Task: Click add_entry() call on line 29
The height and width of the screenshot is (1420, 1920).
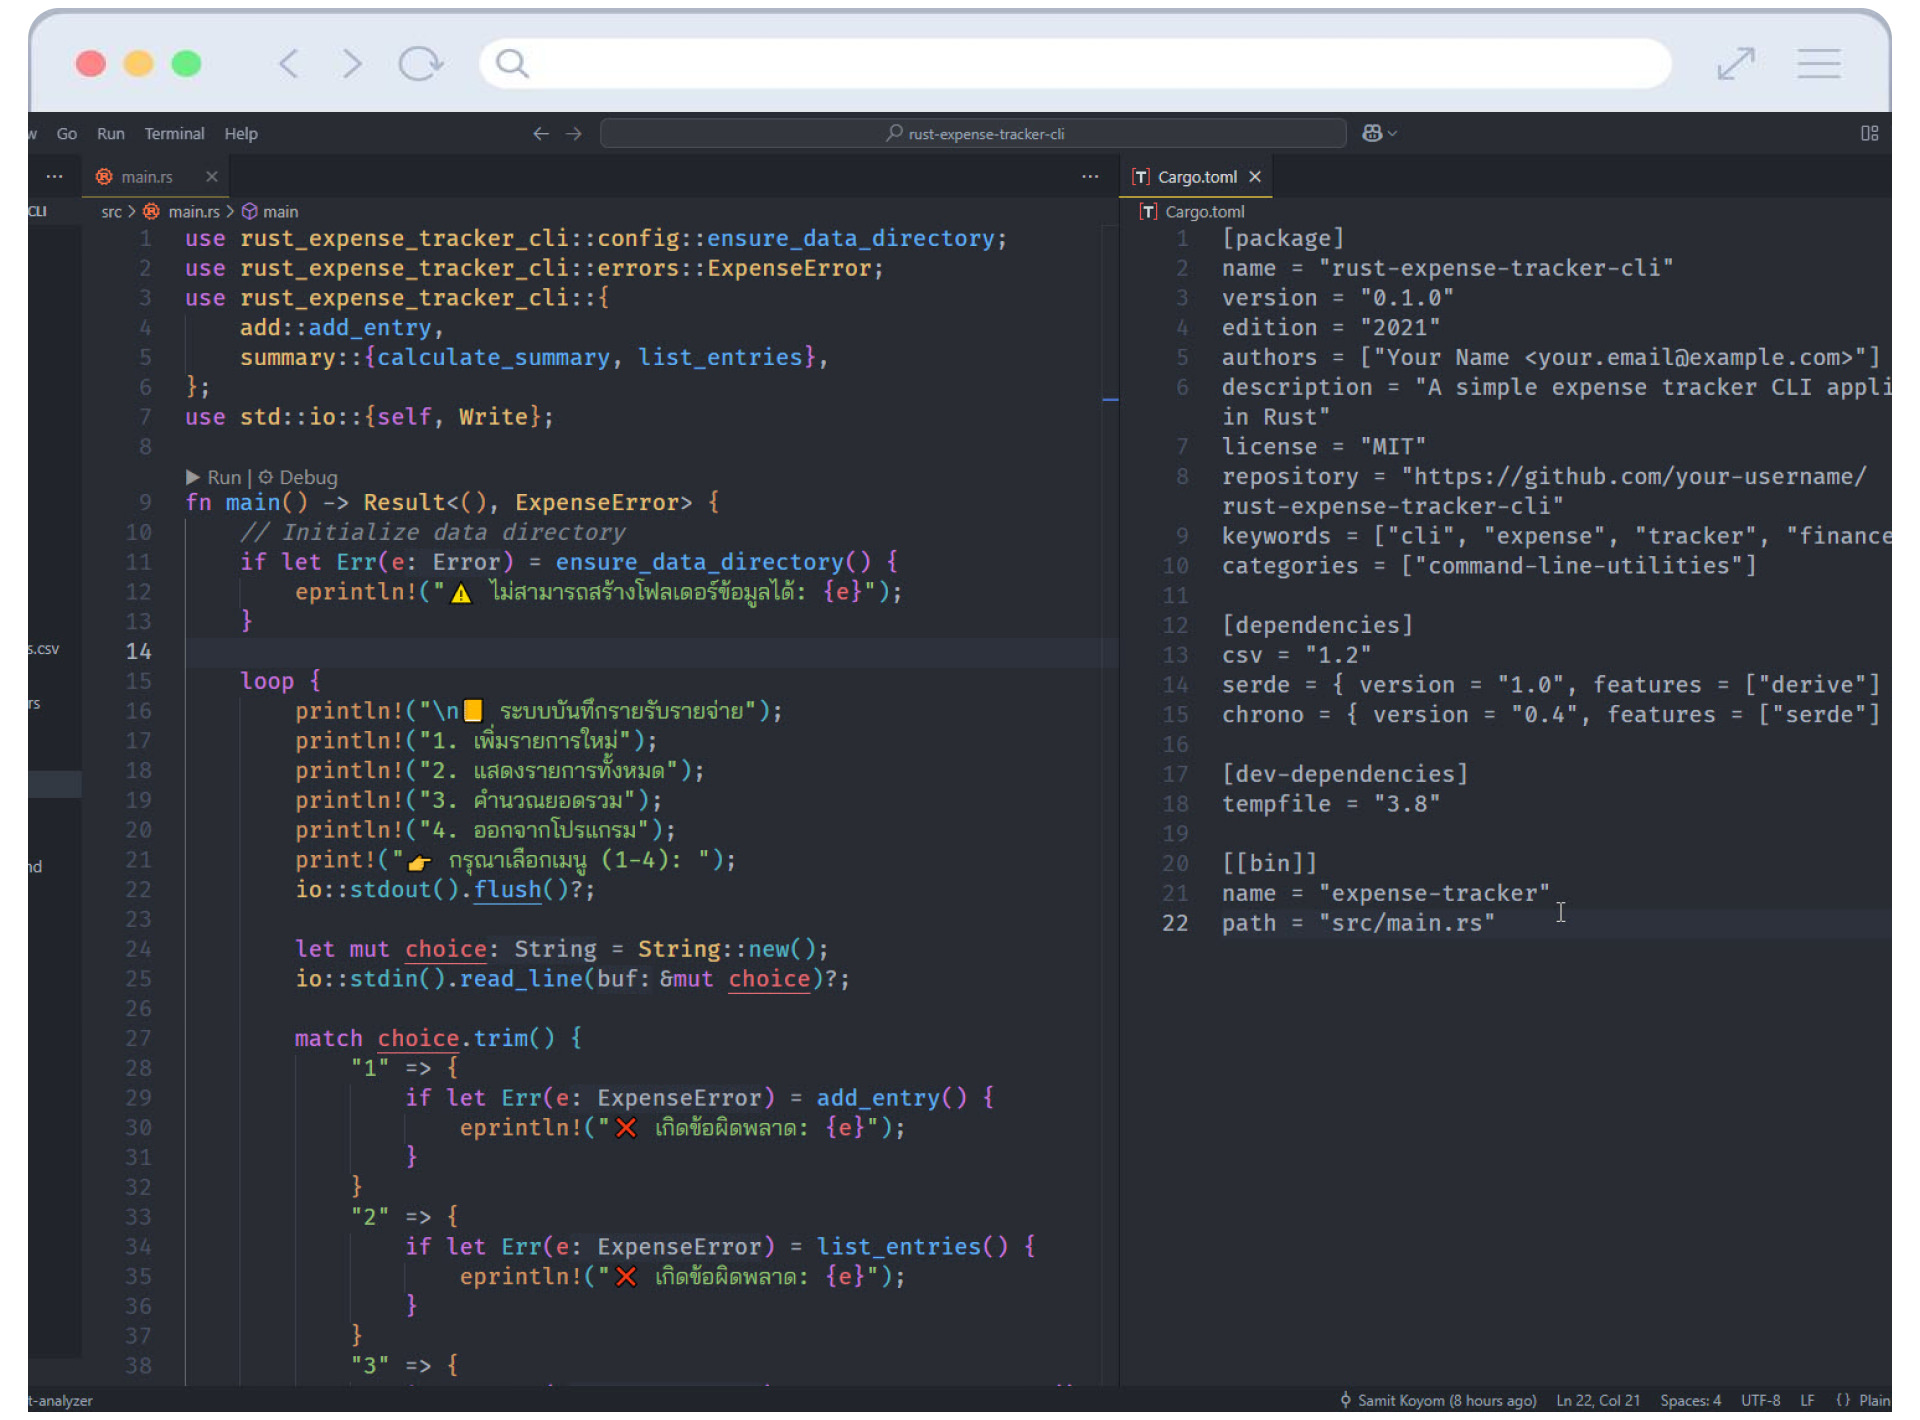Action: pos(892,1098)
